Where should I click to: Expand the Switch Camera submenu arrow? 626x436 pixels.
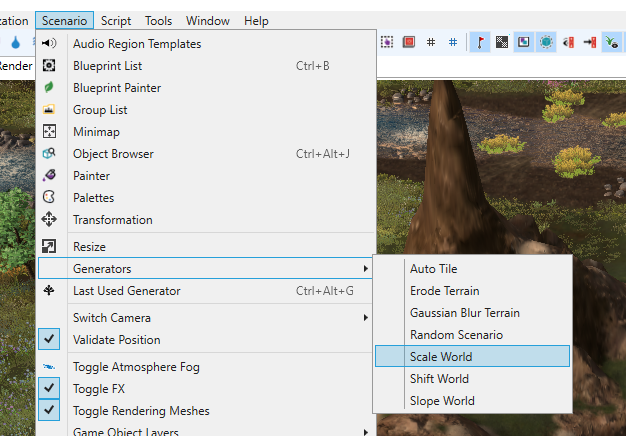365,317
